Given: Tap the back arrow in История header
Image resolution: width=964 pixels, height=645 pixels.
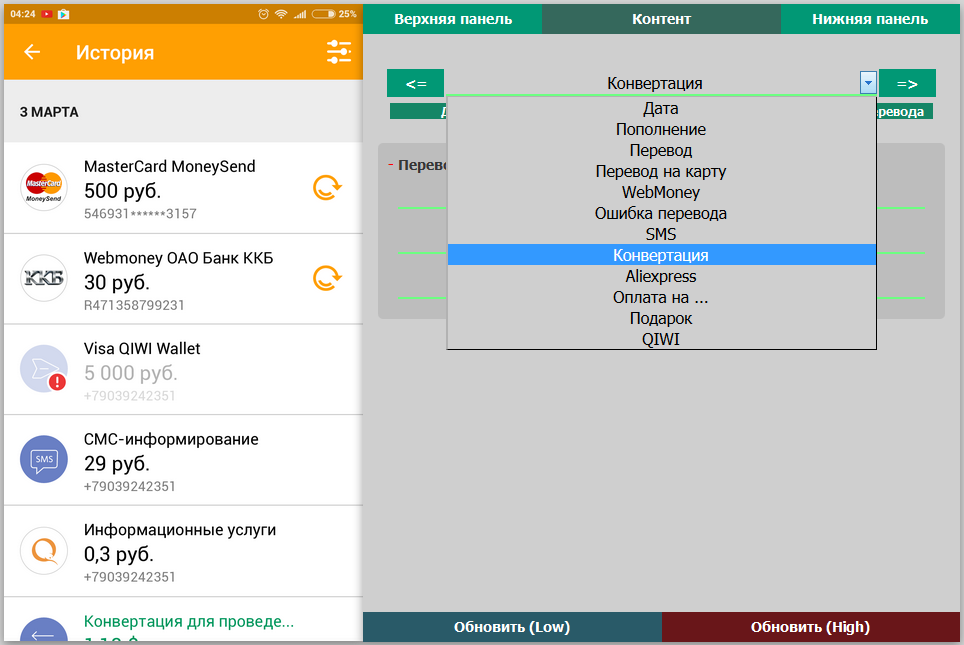Looking at the screenshot, I should click(x=32, y=53).
